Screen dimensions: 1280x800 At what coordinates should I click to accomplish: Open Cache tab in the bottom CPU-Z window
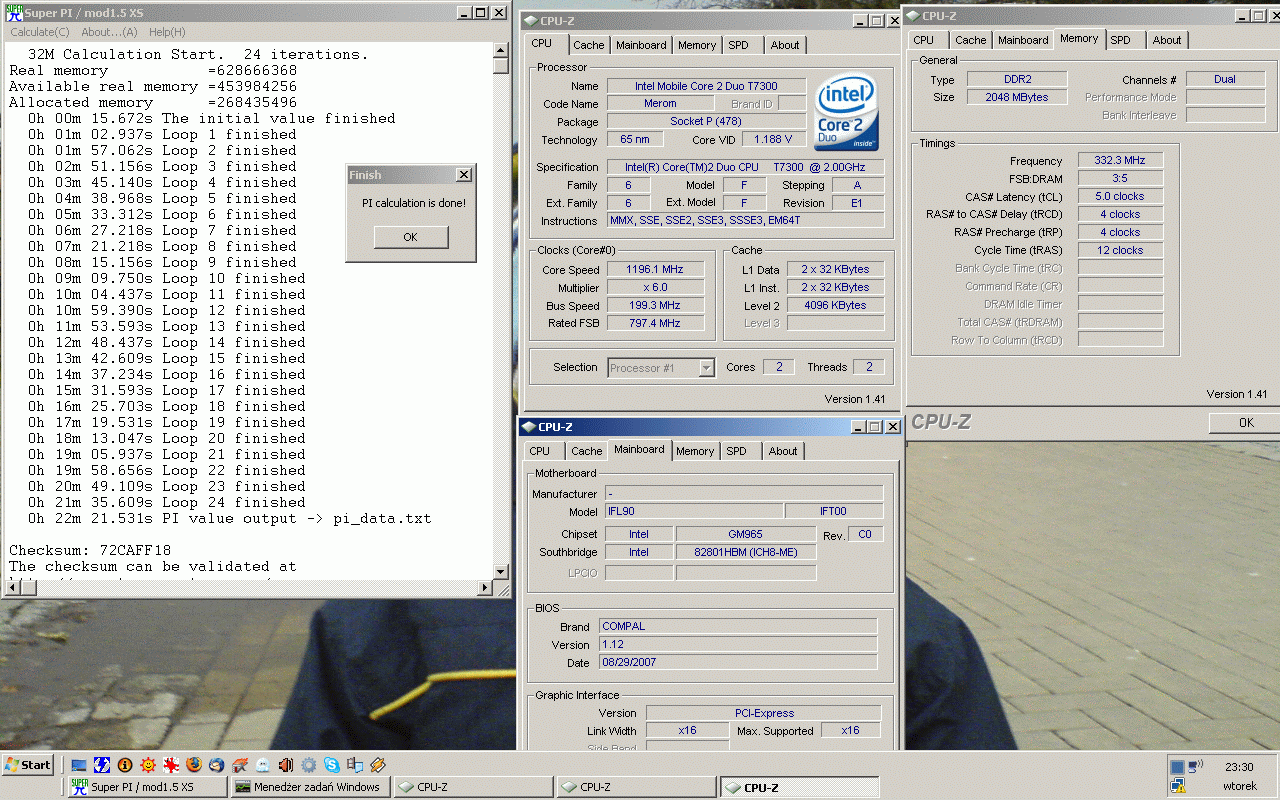[x=587, y=451]
